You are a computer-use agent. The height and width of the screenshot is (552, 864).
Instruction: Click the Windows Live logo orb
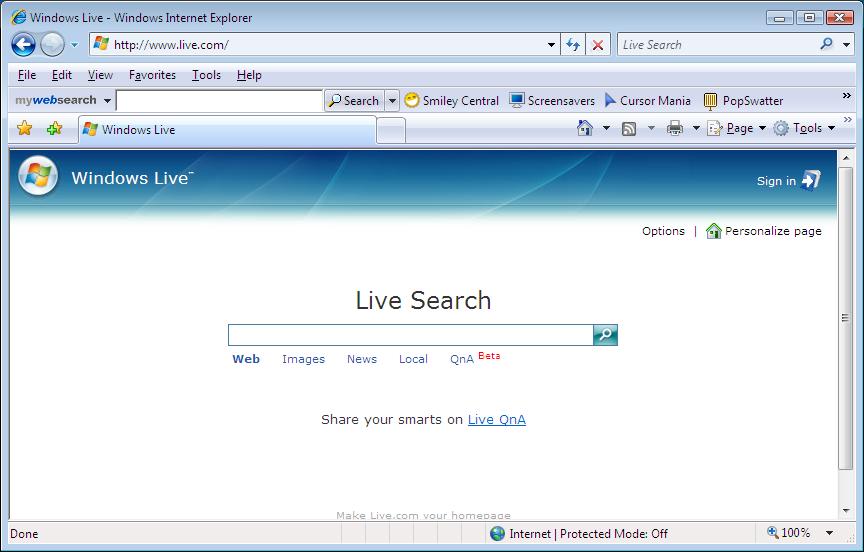coord(38,176)
